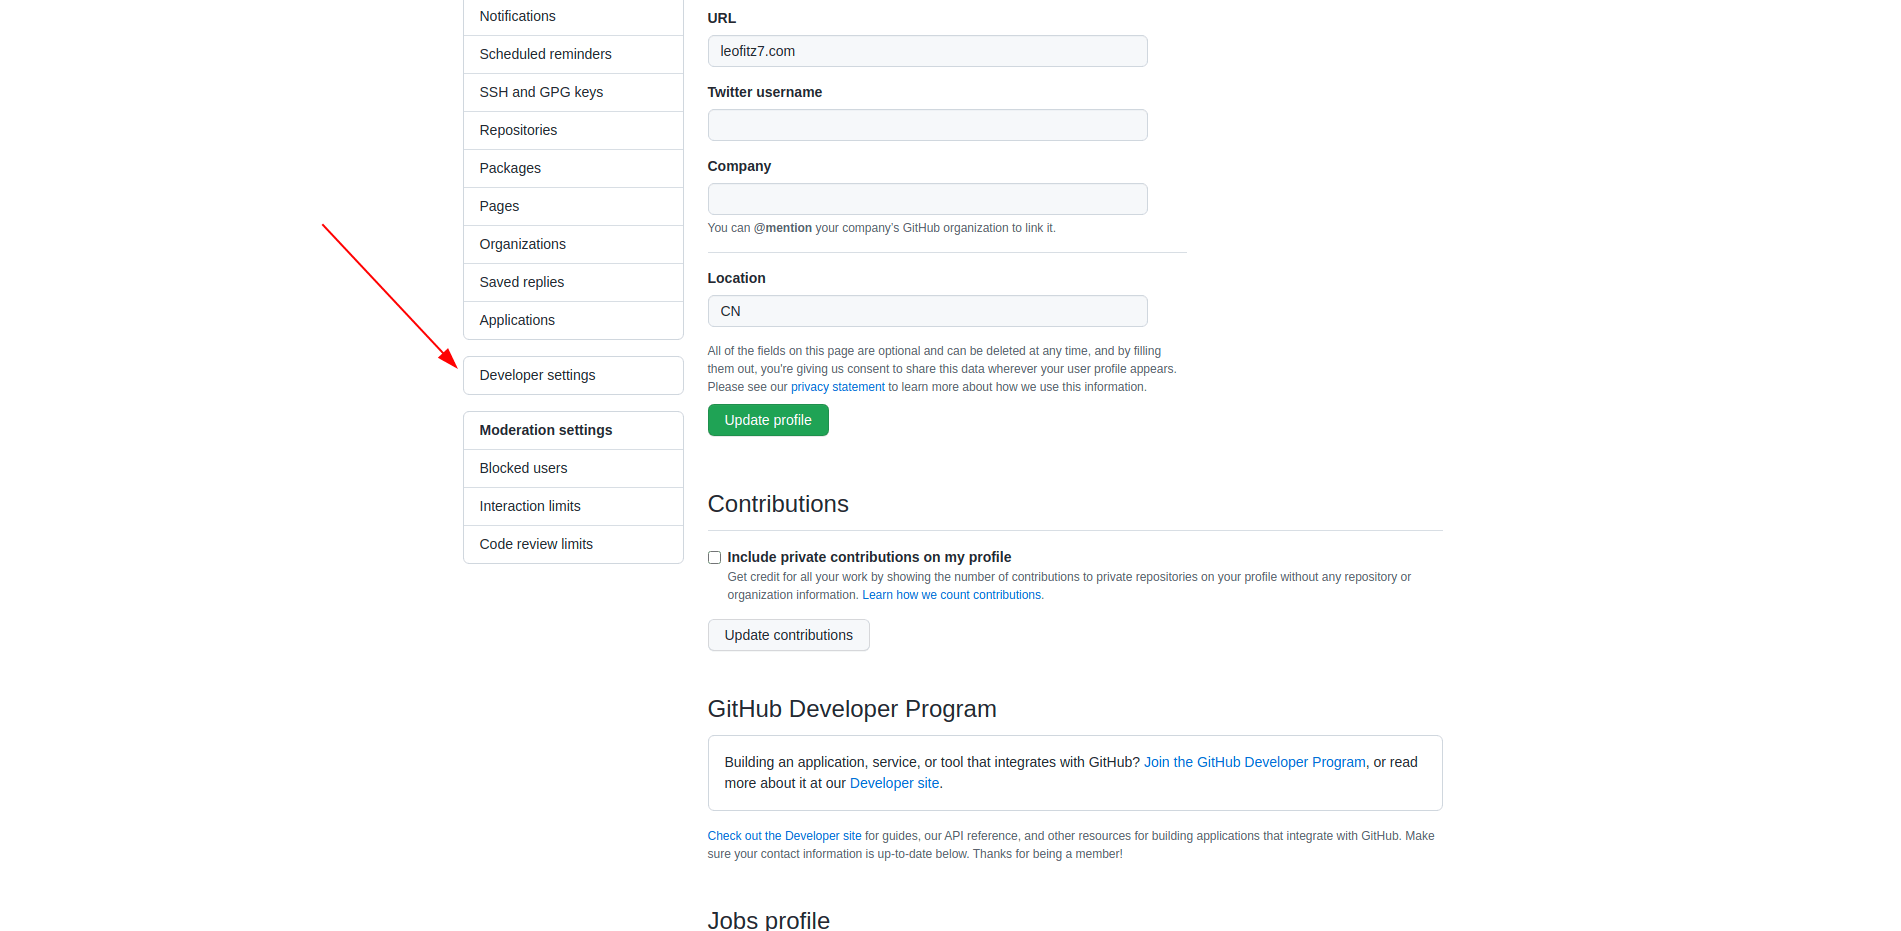Open Code review limits
The height and width of the screenshot is (931, 1901).
[x=536, y=544]
